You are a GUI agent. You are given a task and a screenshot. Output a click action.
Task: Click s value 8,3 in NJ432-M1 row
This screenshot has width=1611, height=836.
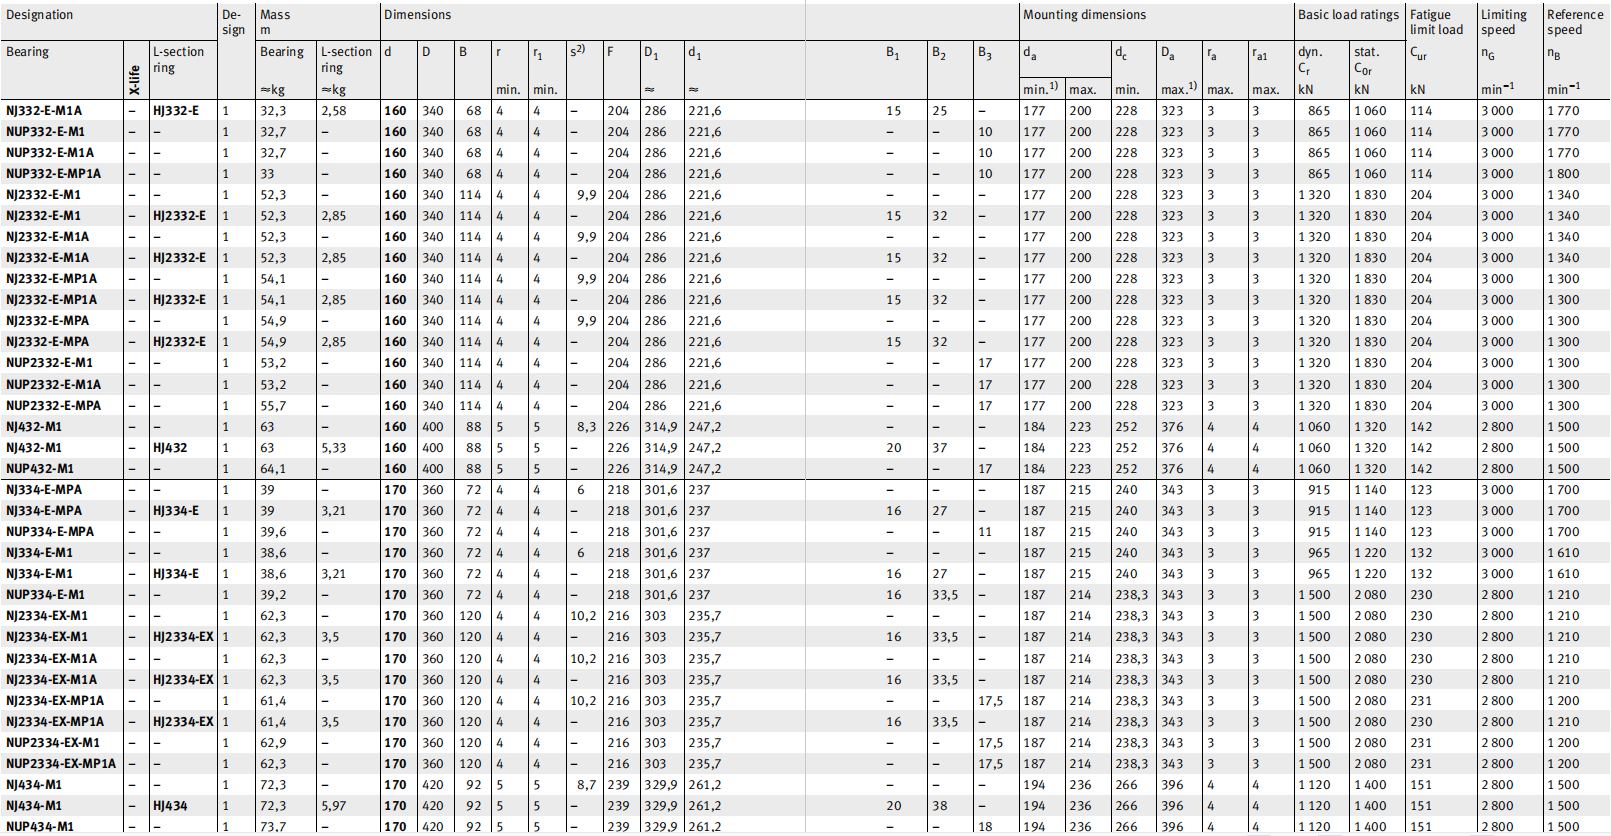click(587, 427)
